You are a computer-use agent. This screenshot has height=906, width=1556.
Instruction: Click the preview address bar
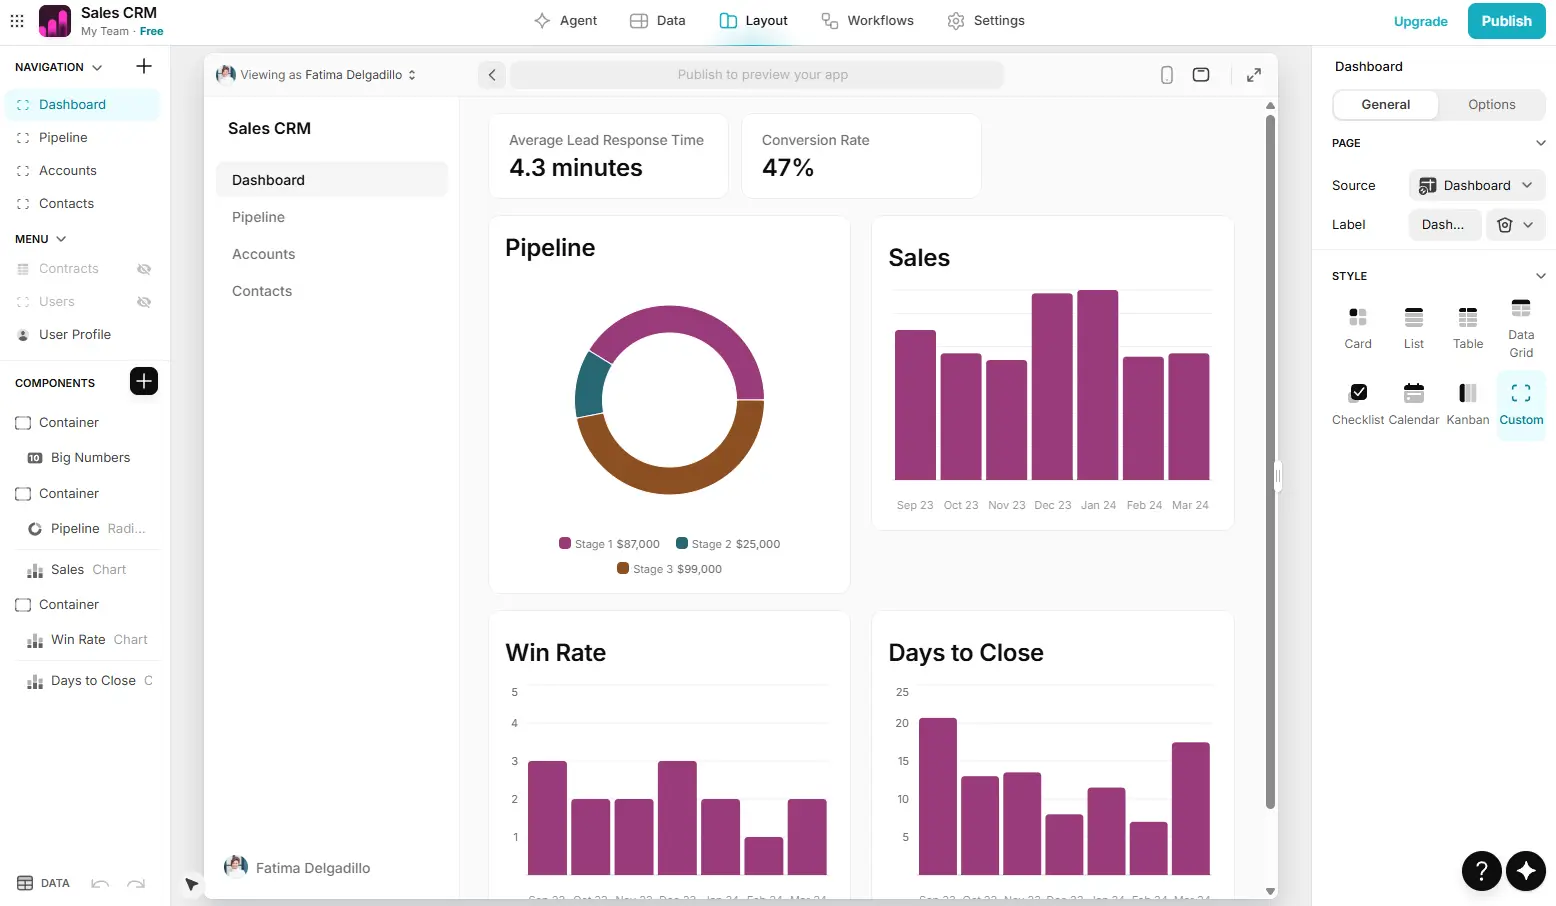[x=757, y=75]
